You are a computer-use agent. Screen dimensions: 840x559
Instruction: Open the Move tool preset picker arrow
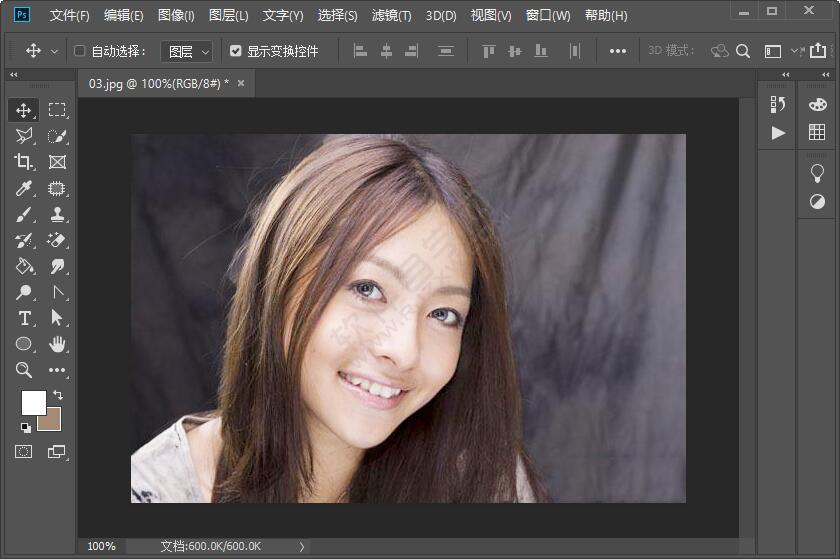(x=54, y=52)
